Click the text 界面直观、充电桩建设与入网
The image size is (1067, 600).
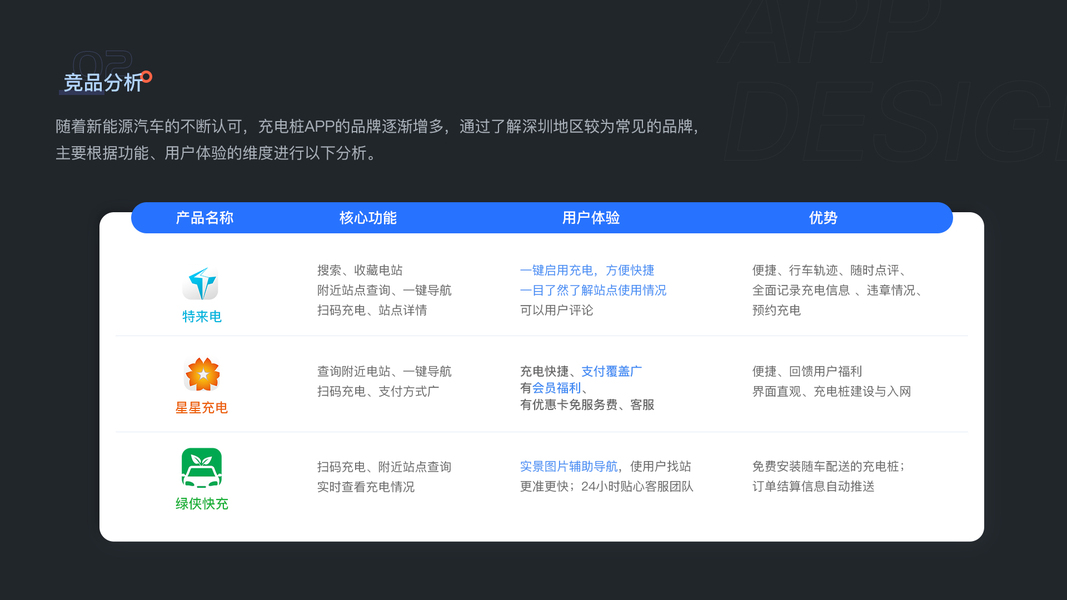point(832,391)
